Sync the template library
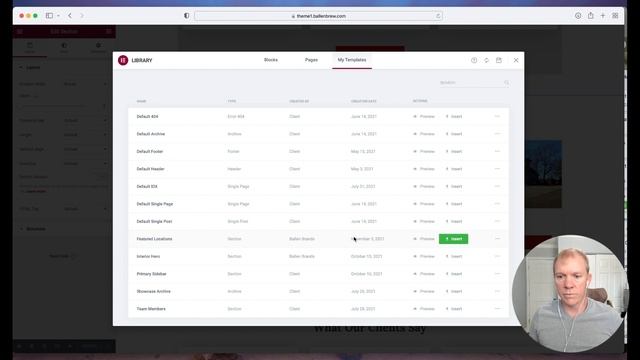Viewport: 640px width, 360px height. pyautogui.click(x=486, y=60)
